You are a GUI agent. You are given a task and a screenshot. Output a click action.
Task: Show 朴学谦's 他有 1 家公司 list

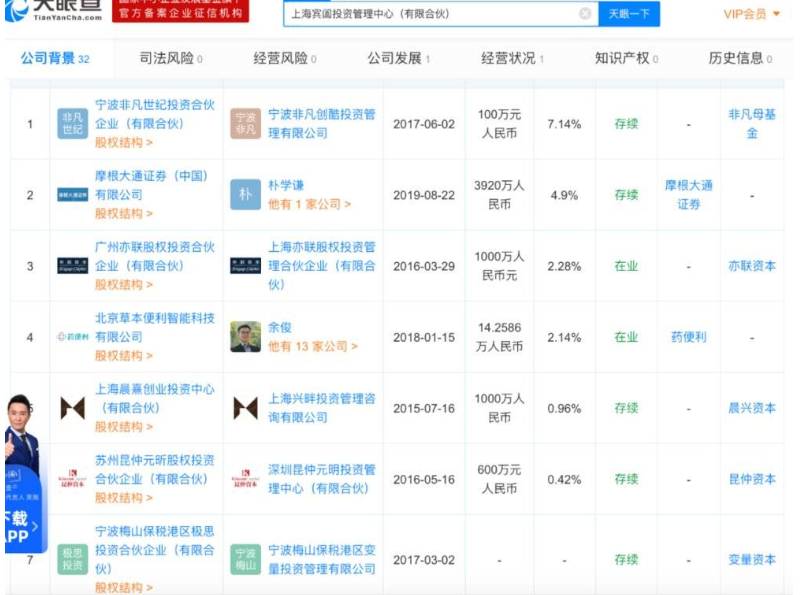(x=310, y=204)
